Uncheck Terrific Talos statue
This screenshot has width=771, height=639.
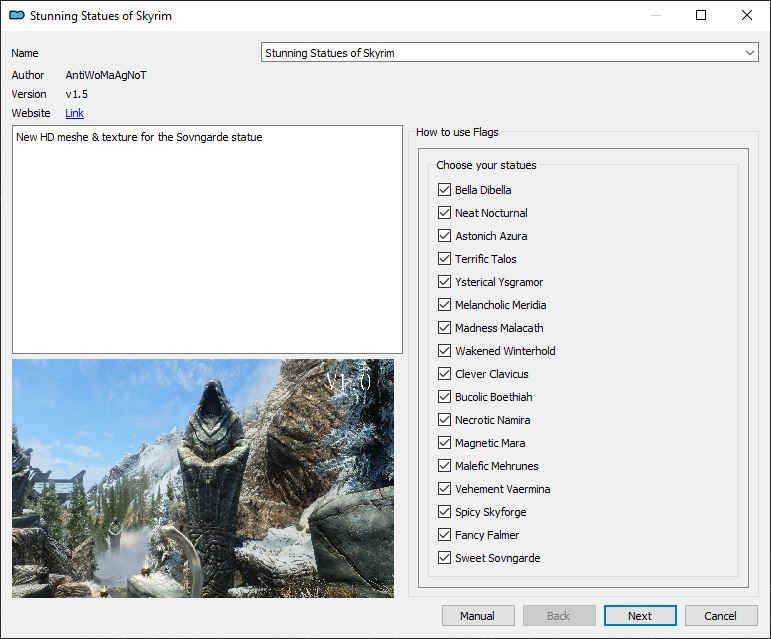[x=444, y=259]
